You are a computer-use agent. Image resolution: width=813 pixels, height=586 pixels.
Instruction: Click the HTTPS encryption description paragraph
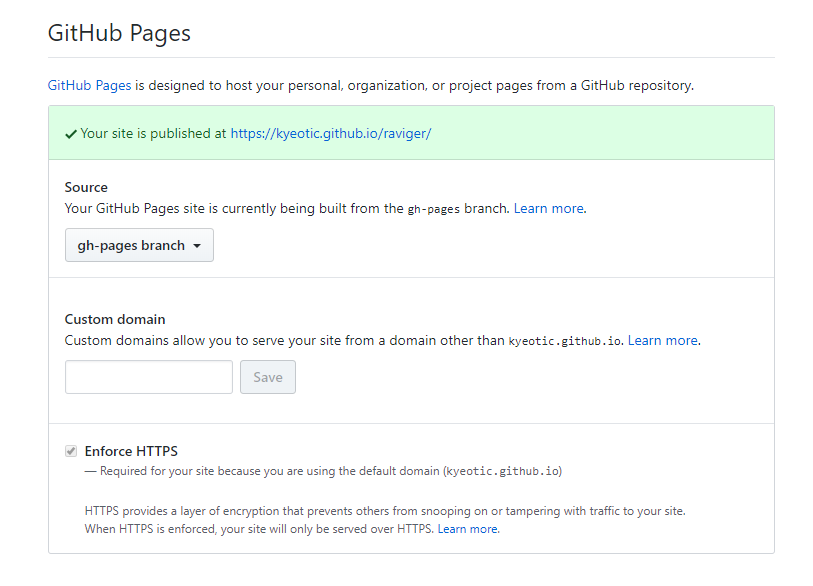385,511
